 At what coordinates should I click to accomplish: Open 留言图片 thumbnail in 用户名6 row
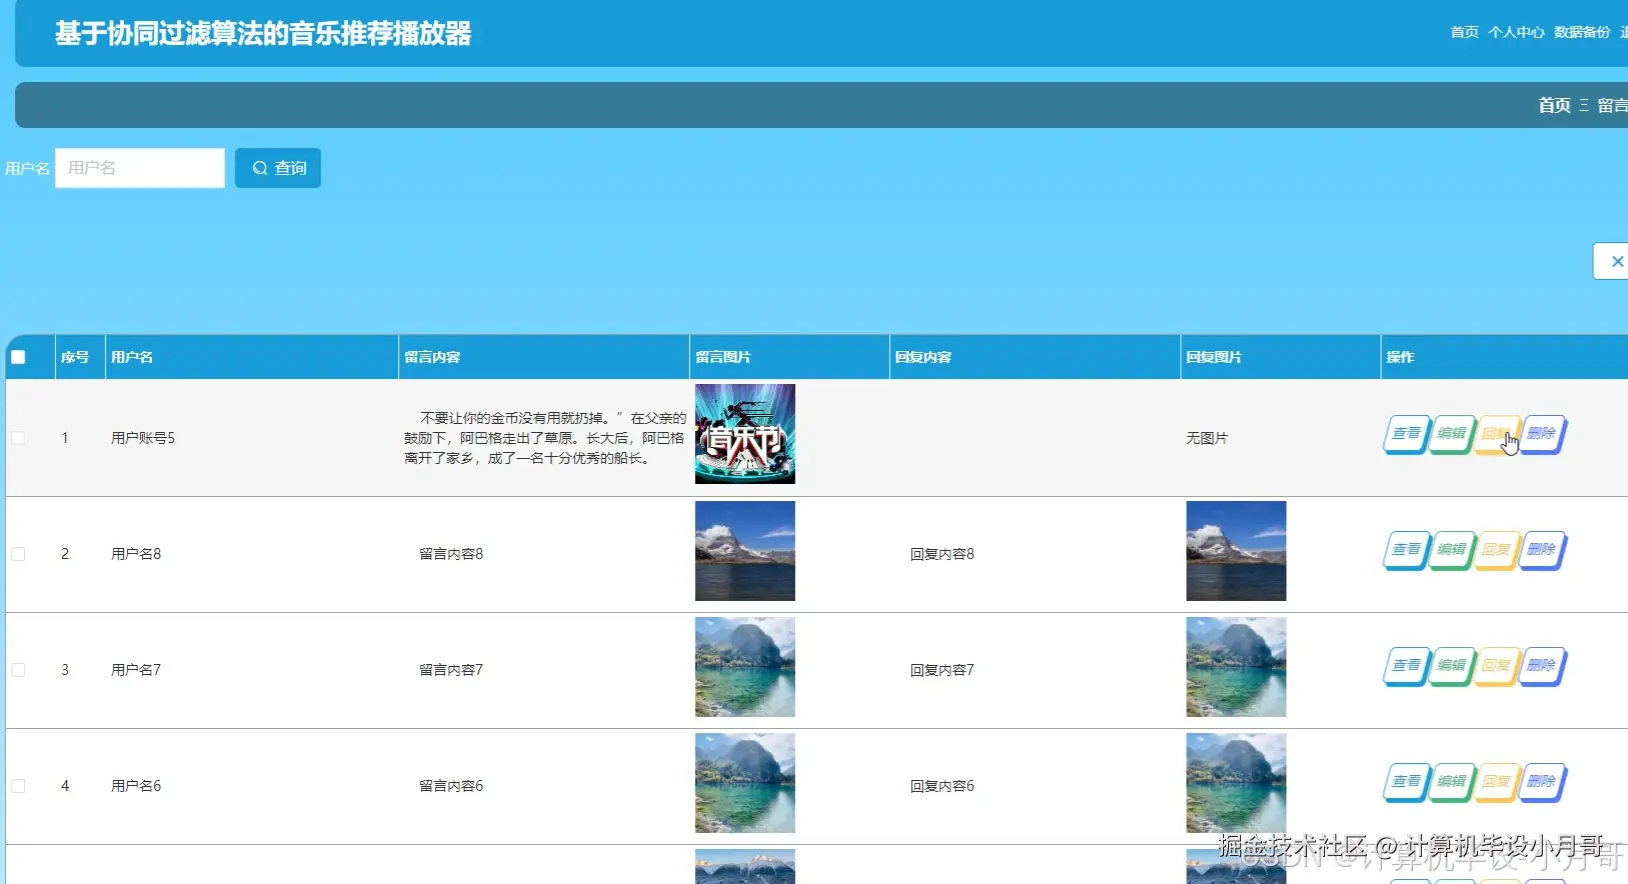pyautogui.click(x=745, y=783)
